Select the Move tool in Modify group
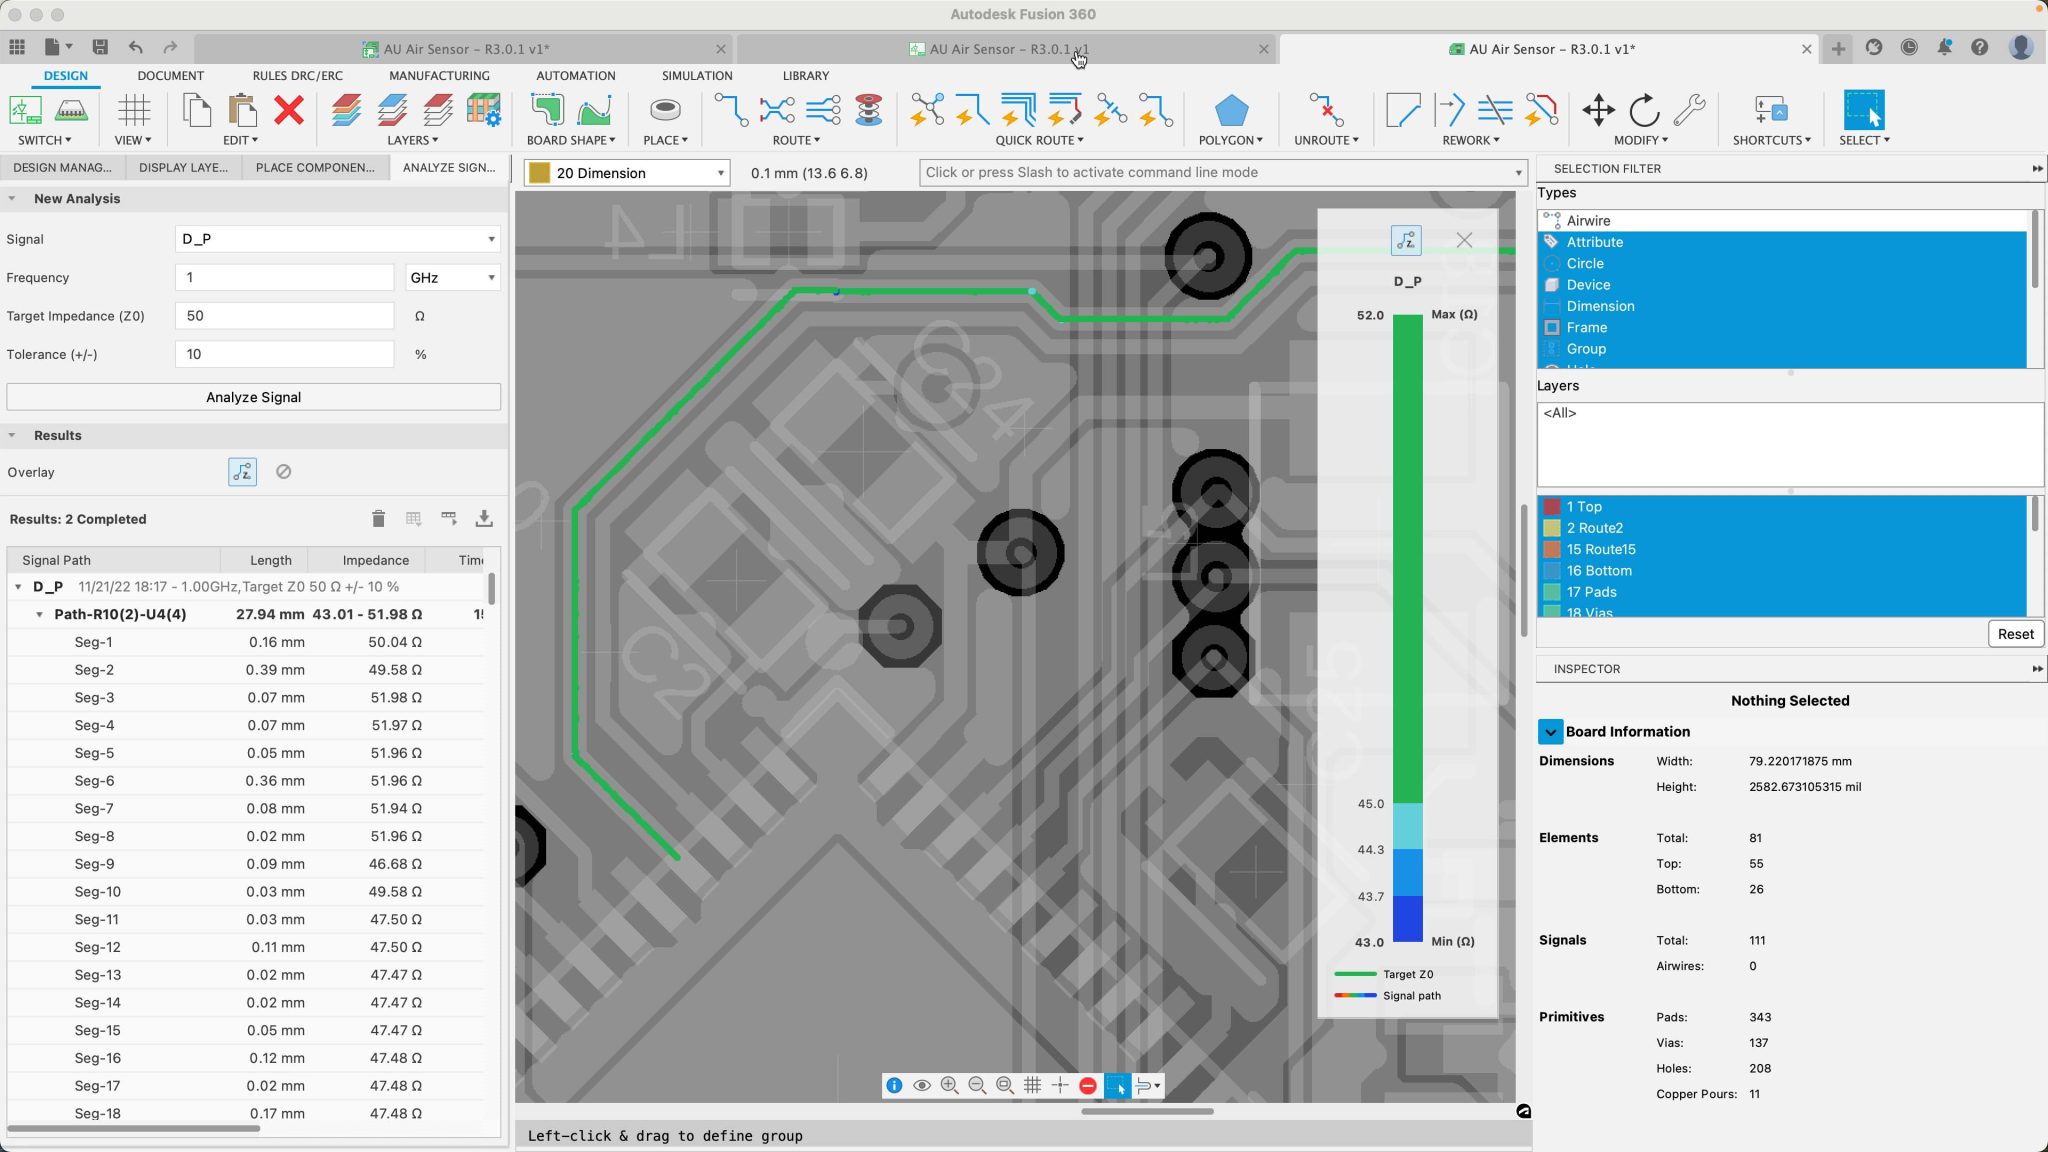2048x1152 pixels. (x=1599, y=112)
